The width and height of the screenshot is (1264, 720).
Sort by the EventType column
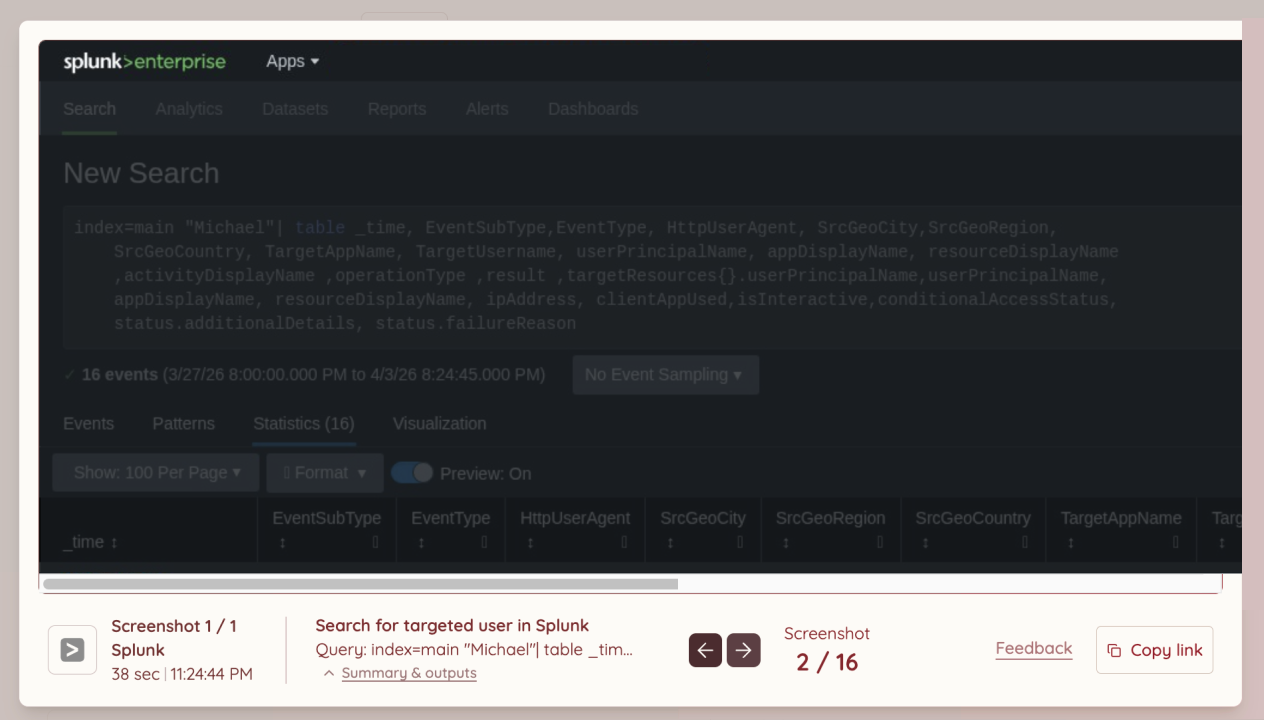coord(451,518)
